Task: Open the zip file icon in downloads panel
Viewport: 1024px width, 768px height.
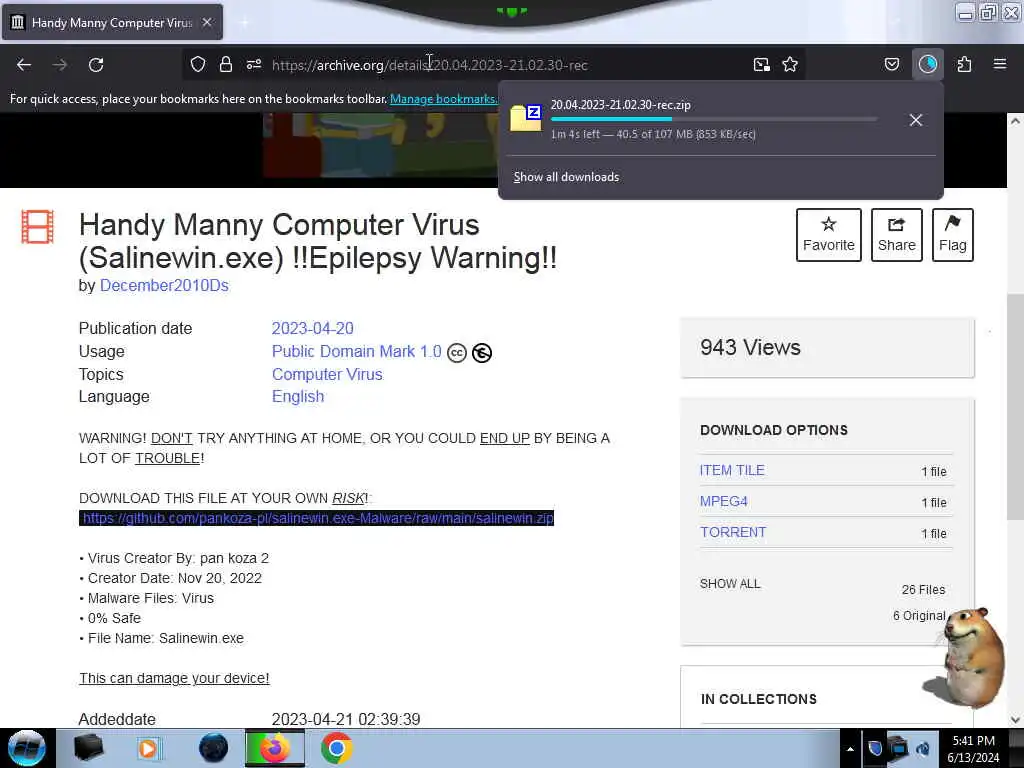Action: pos(526,118)
